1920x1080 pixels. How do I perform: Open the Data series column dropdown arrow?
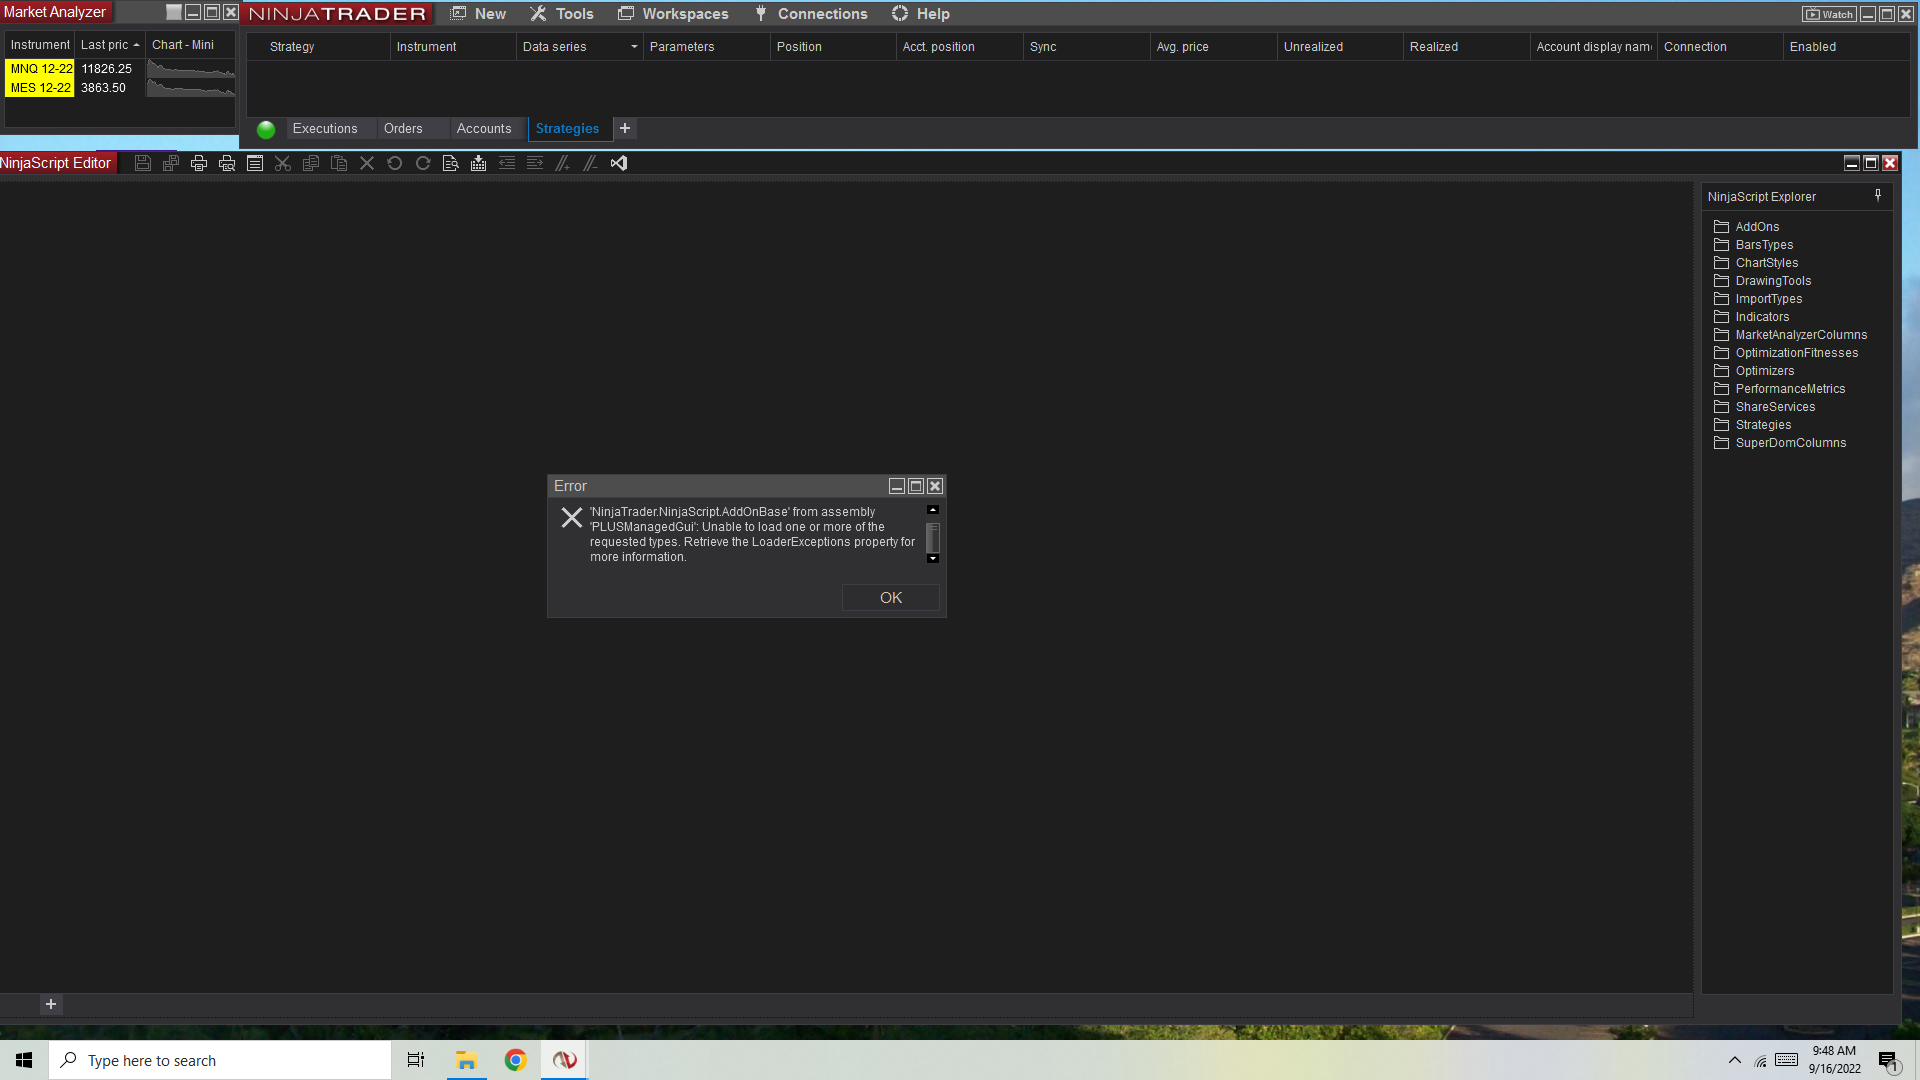(x=634, y=47)
